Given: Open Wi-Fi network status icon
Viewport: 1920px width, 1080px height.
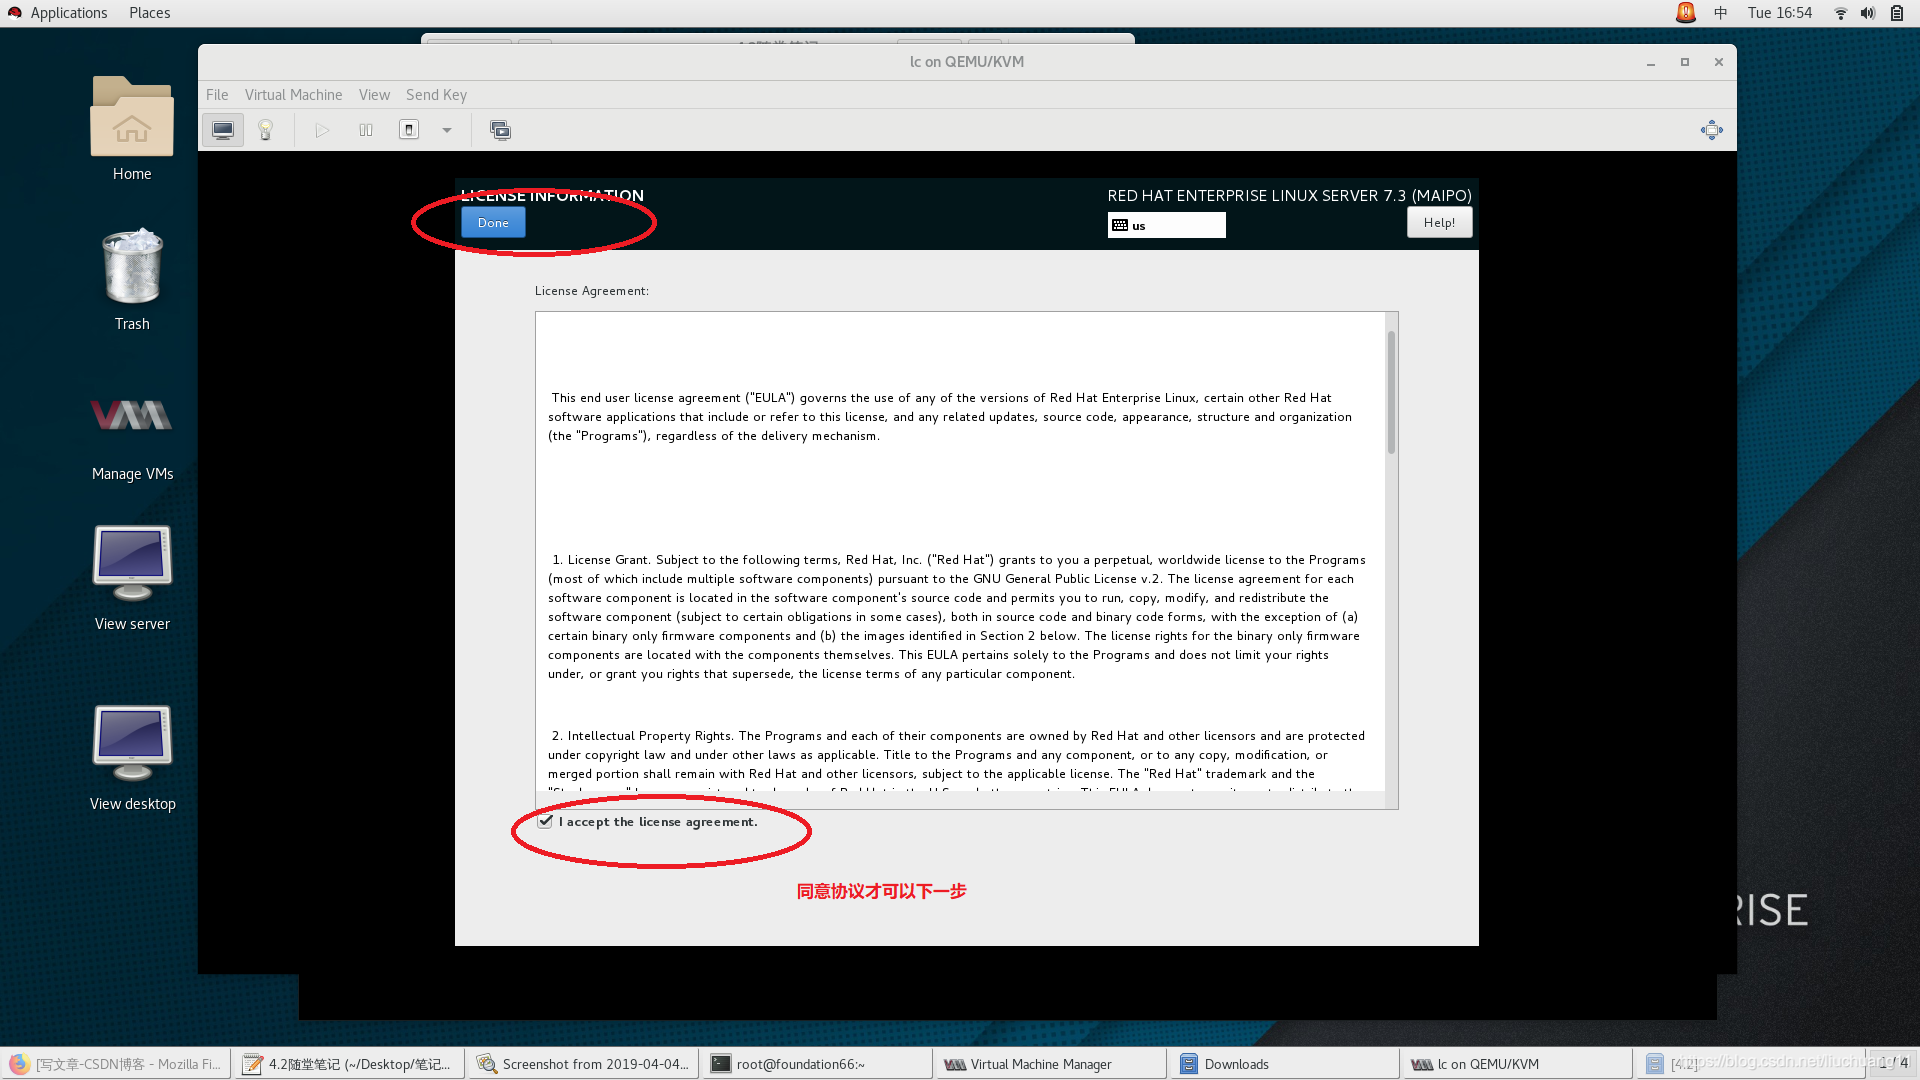Looking at the screenshot, I should pyautogui.click(x=1841, y=13).
